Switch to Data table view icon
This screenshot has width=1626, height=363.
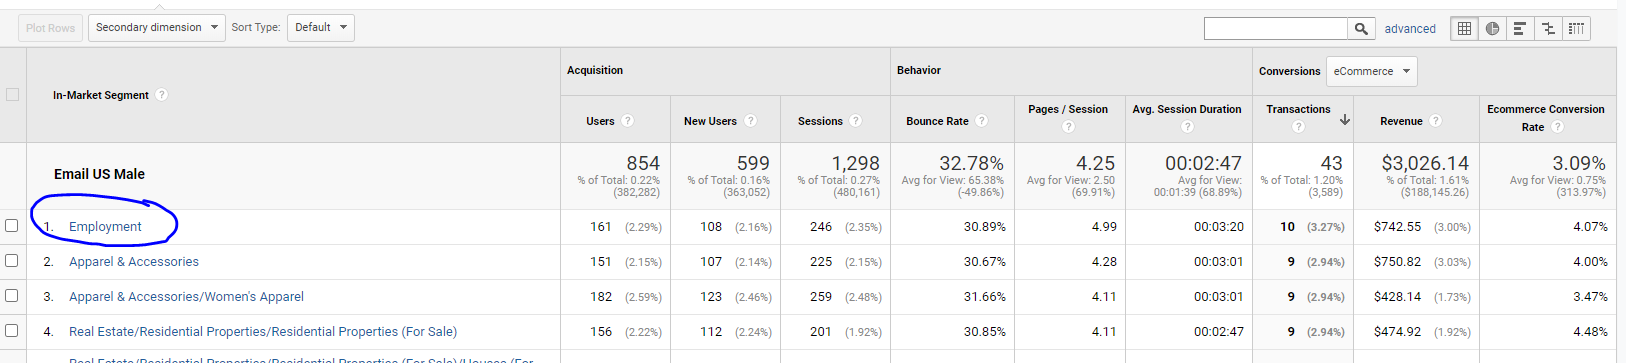click(x=1464, y=29)
